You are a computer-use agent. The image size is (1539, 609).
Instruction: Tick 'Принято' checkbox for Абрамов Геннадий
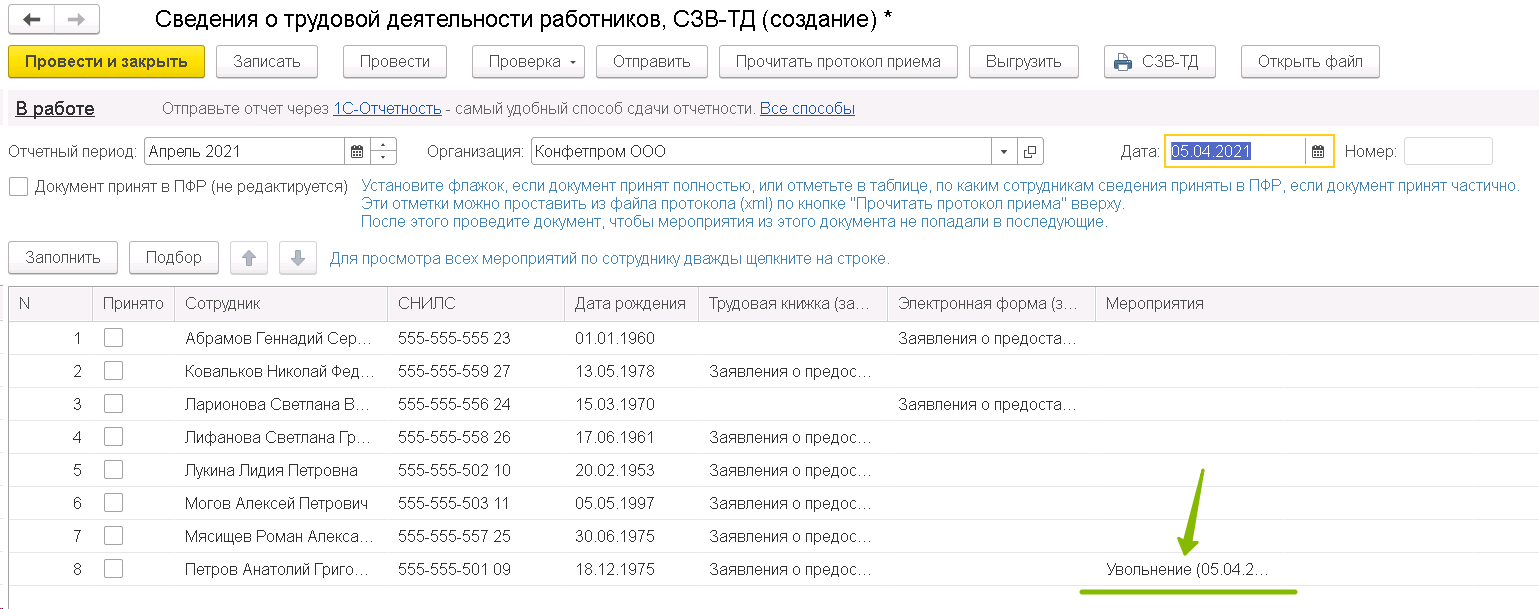click(114, 338)
